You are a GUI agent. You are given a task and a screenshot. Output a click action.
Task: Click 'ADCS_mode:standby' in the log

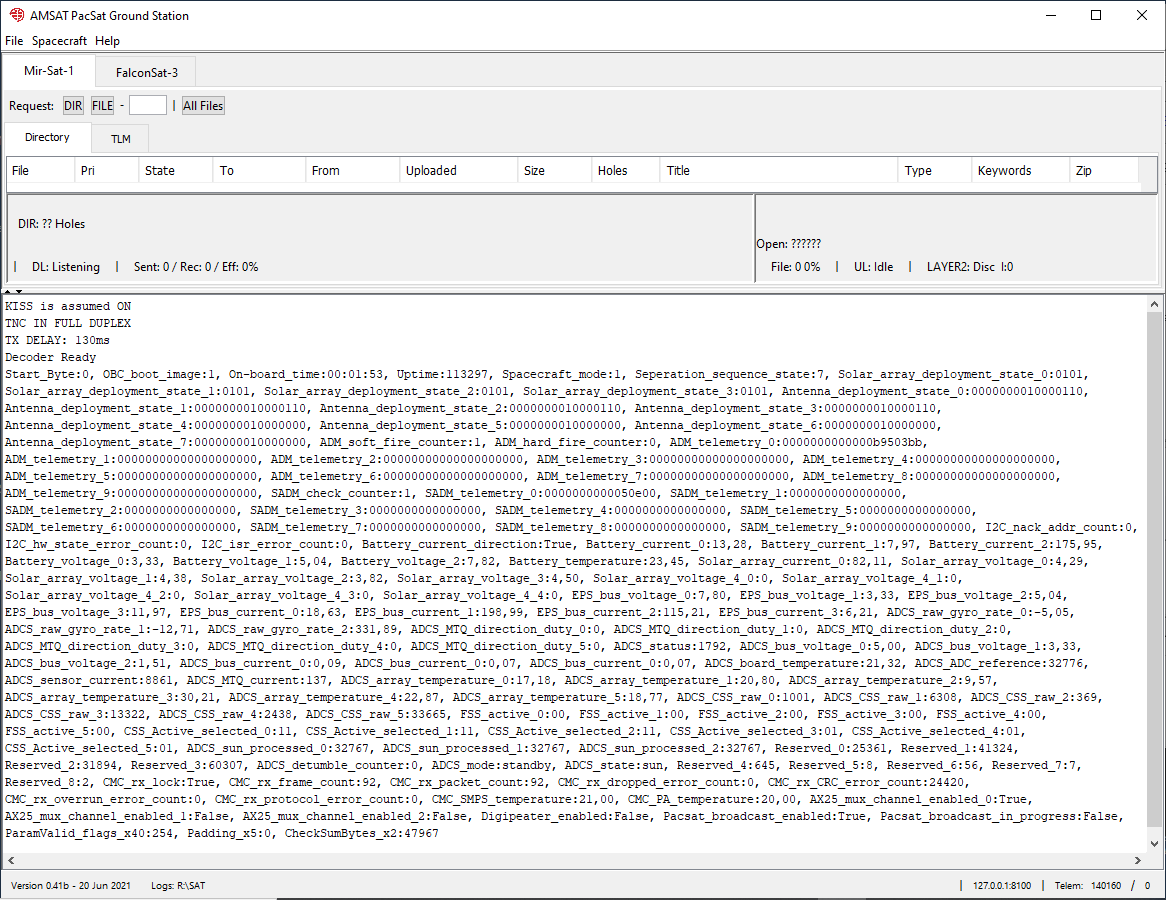[x=492, y=765]
